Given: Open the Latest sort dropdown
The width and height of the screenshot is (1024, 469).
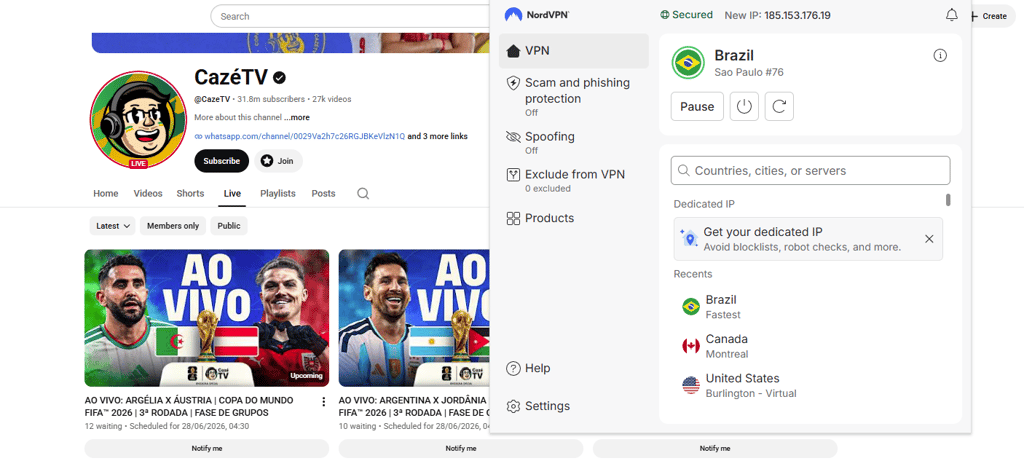Looking at the screenshot, I should click(112, 226).
